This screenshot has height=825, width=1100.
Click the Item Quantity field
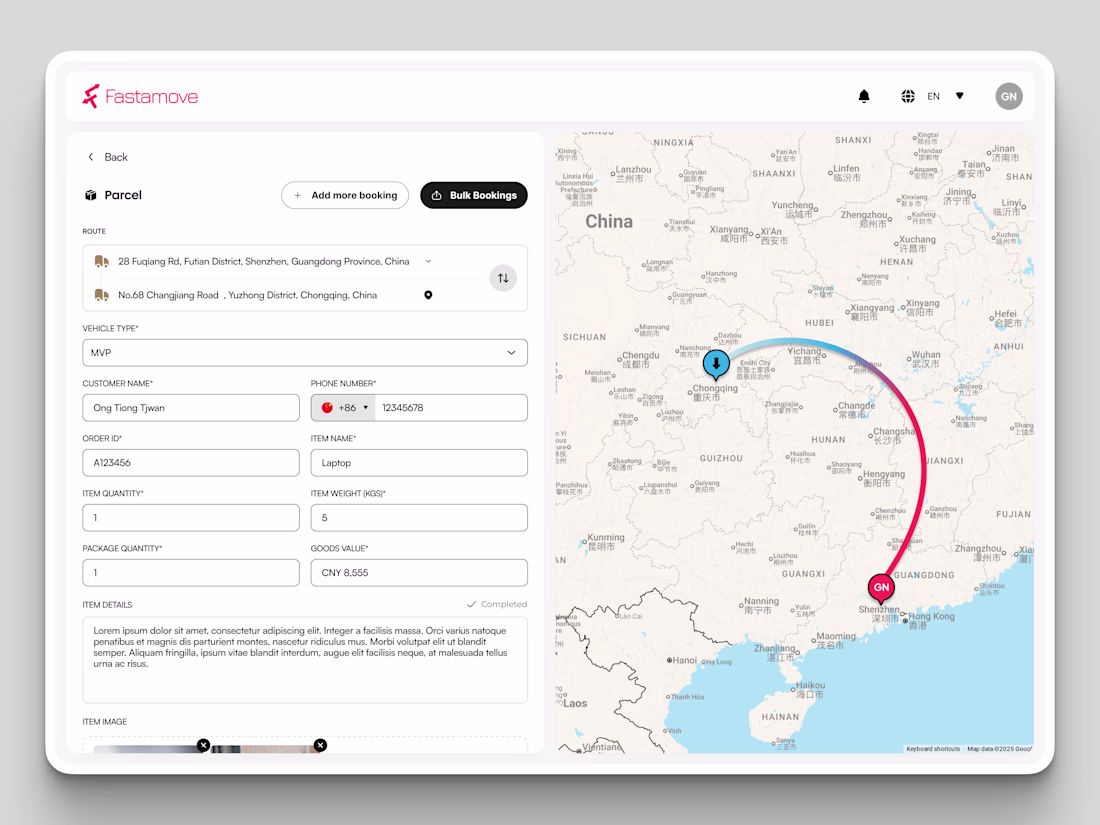[x=191, y=518]
